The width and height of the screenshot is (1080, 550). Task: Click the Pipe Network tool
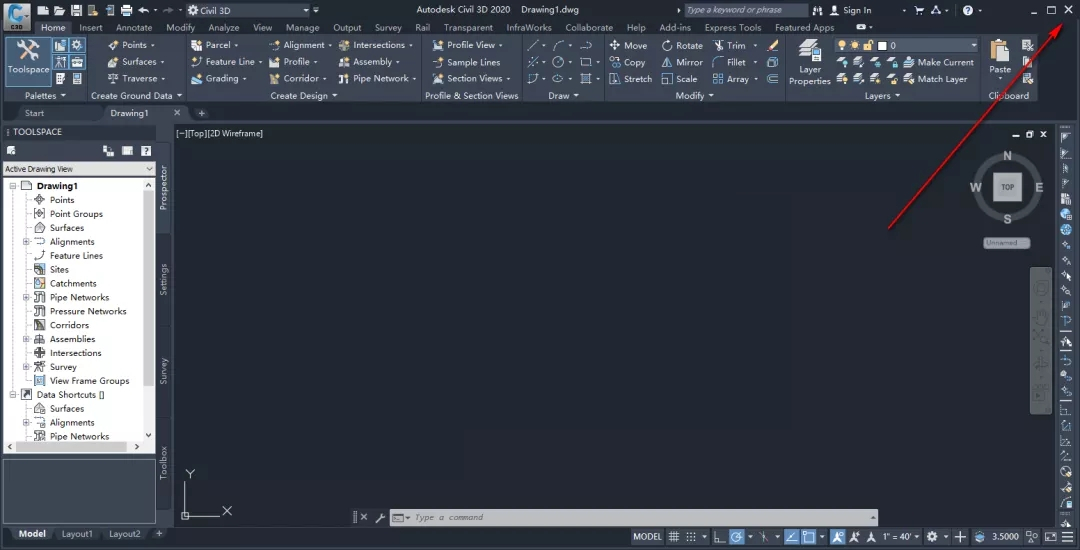[377, 78]
